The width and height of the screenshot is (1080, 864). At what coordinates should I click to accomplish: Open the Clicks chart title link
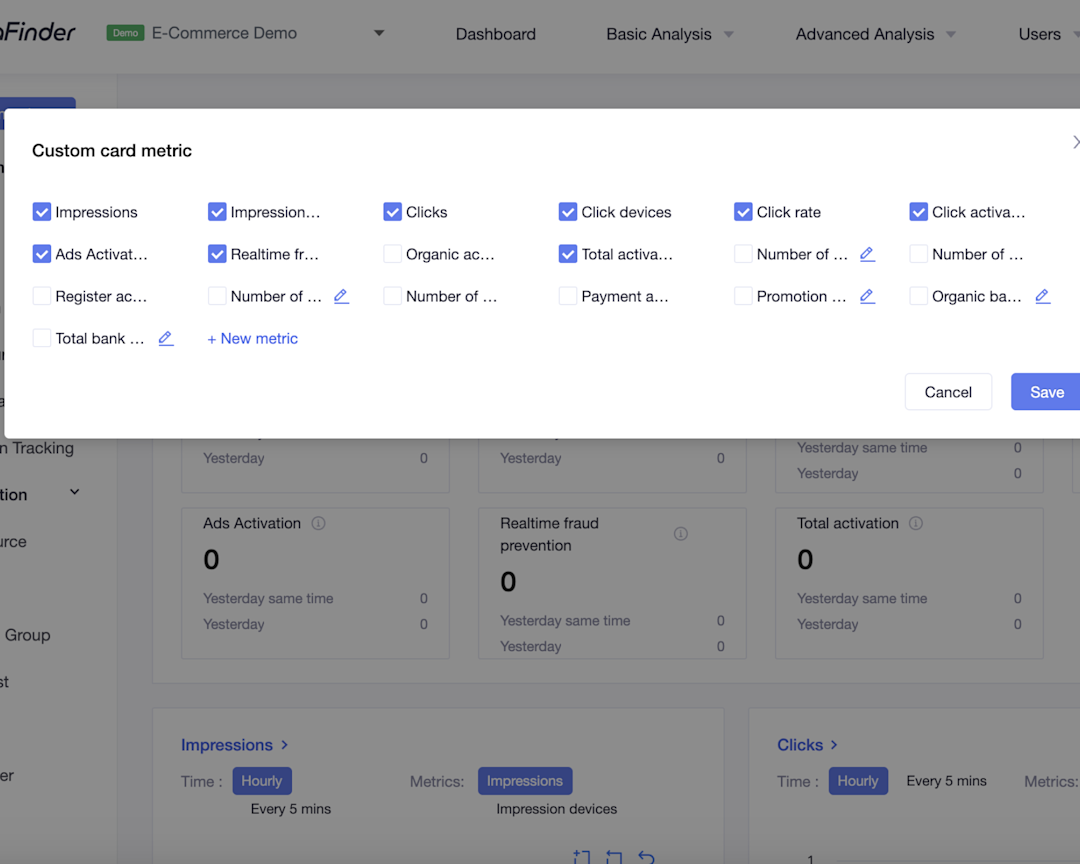point(807,745)
